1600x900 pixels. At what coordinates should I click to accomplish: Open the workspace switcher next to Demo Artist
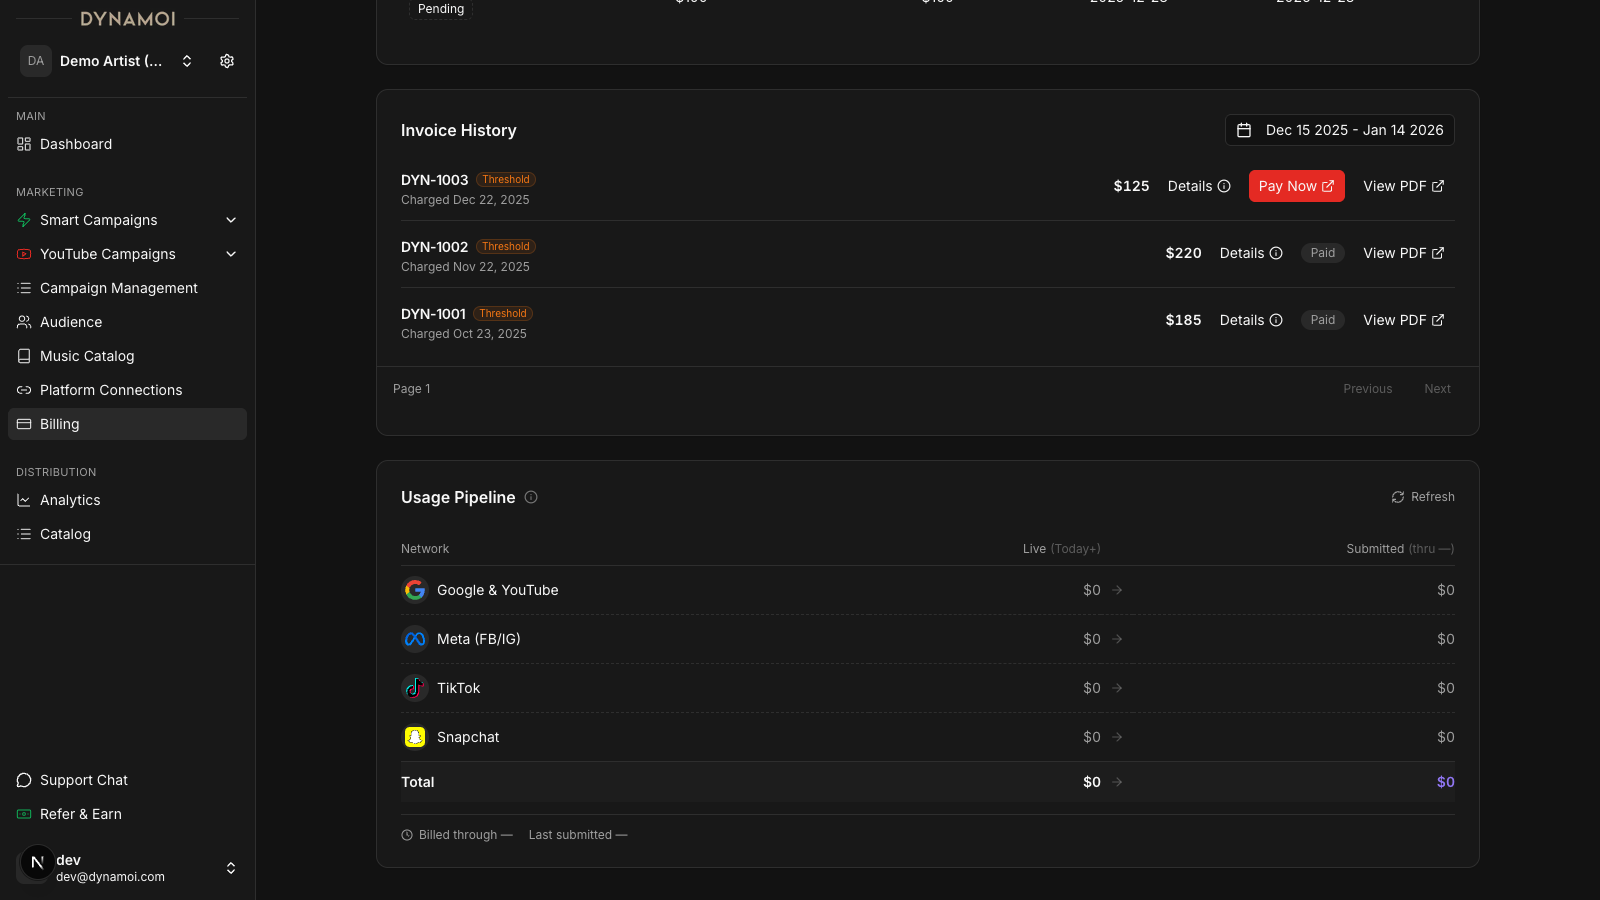coord(187,61)
